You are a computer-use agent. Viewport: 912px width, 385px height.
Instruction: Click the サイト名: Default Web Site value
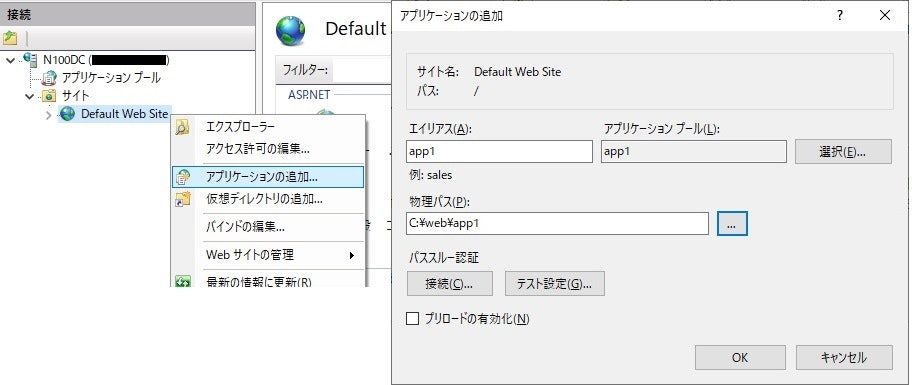pyautogui.click(x=518, y=72)
